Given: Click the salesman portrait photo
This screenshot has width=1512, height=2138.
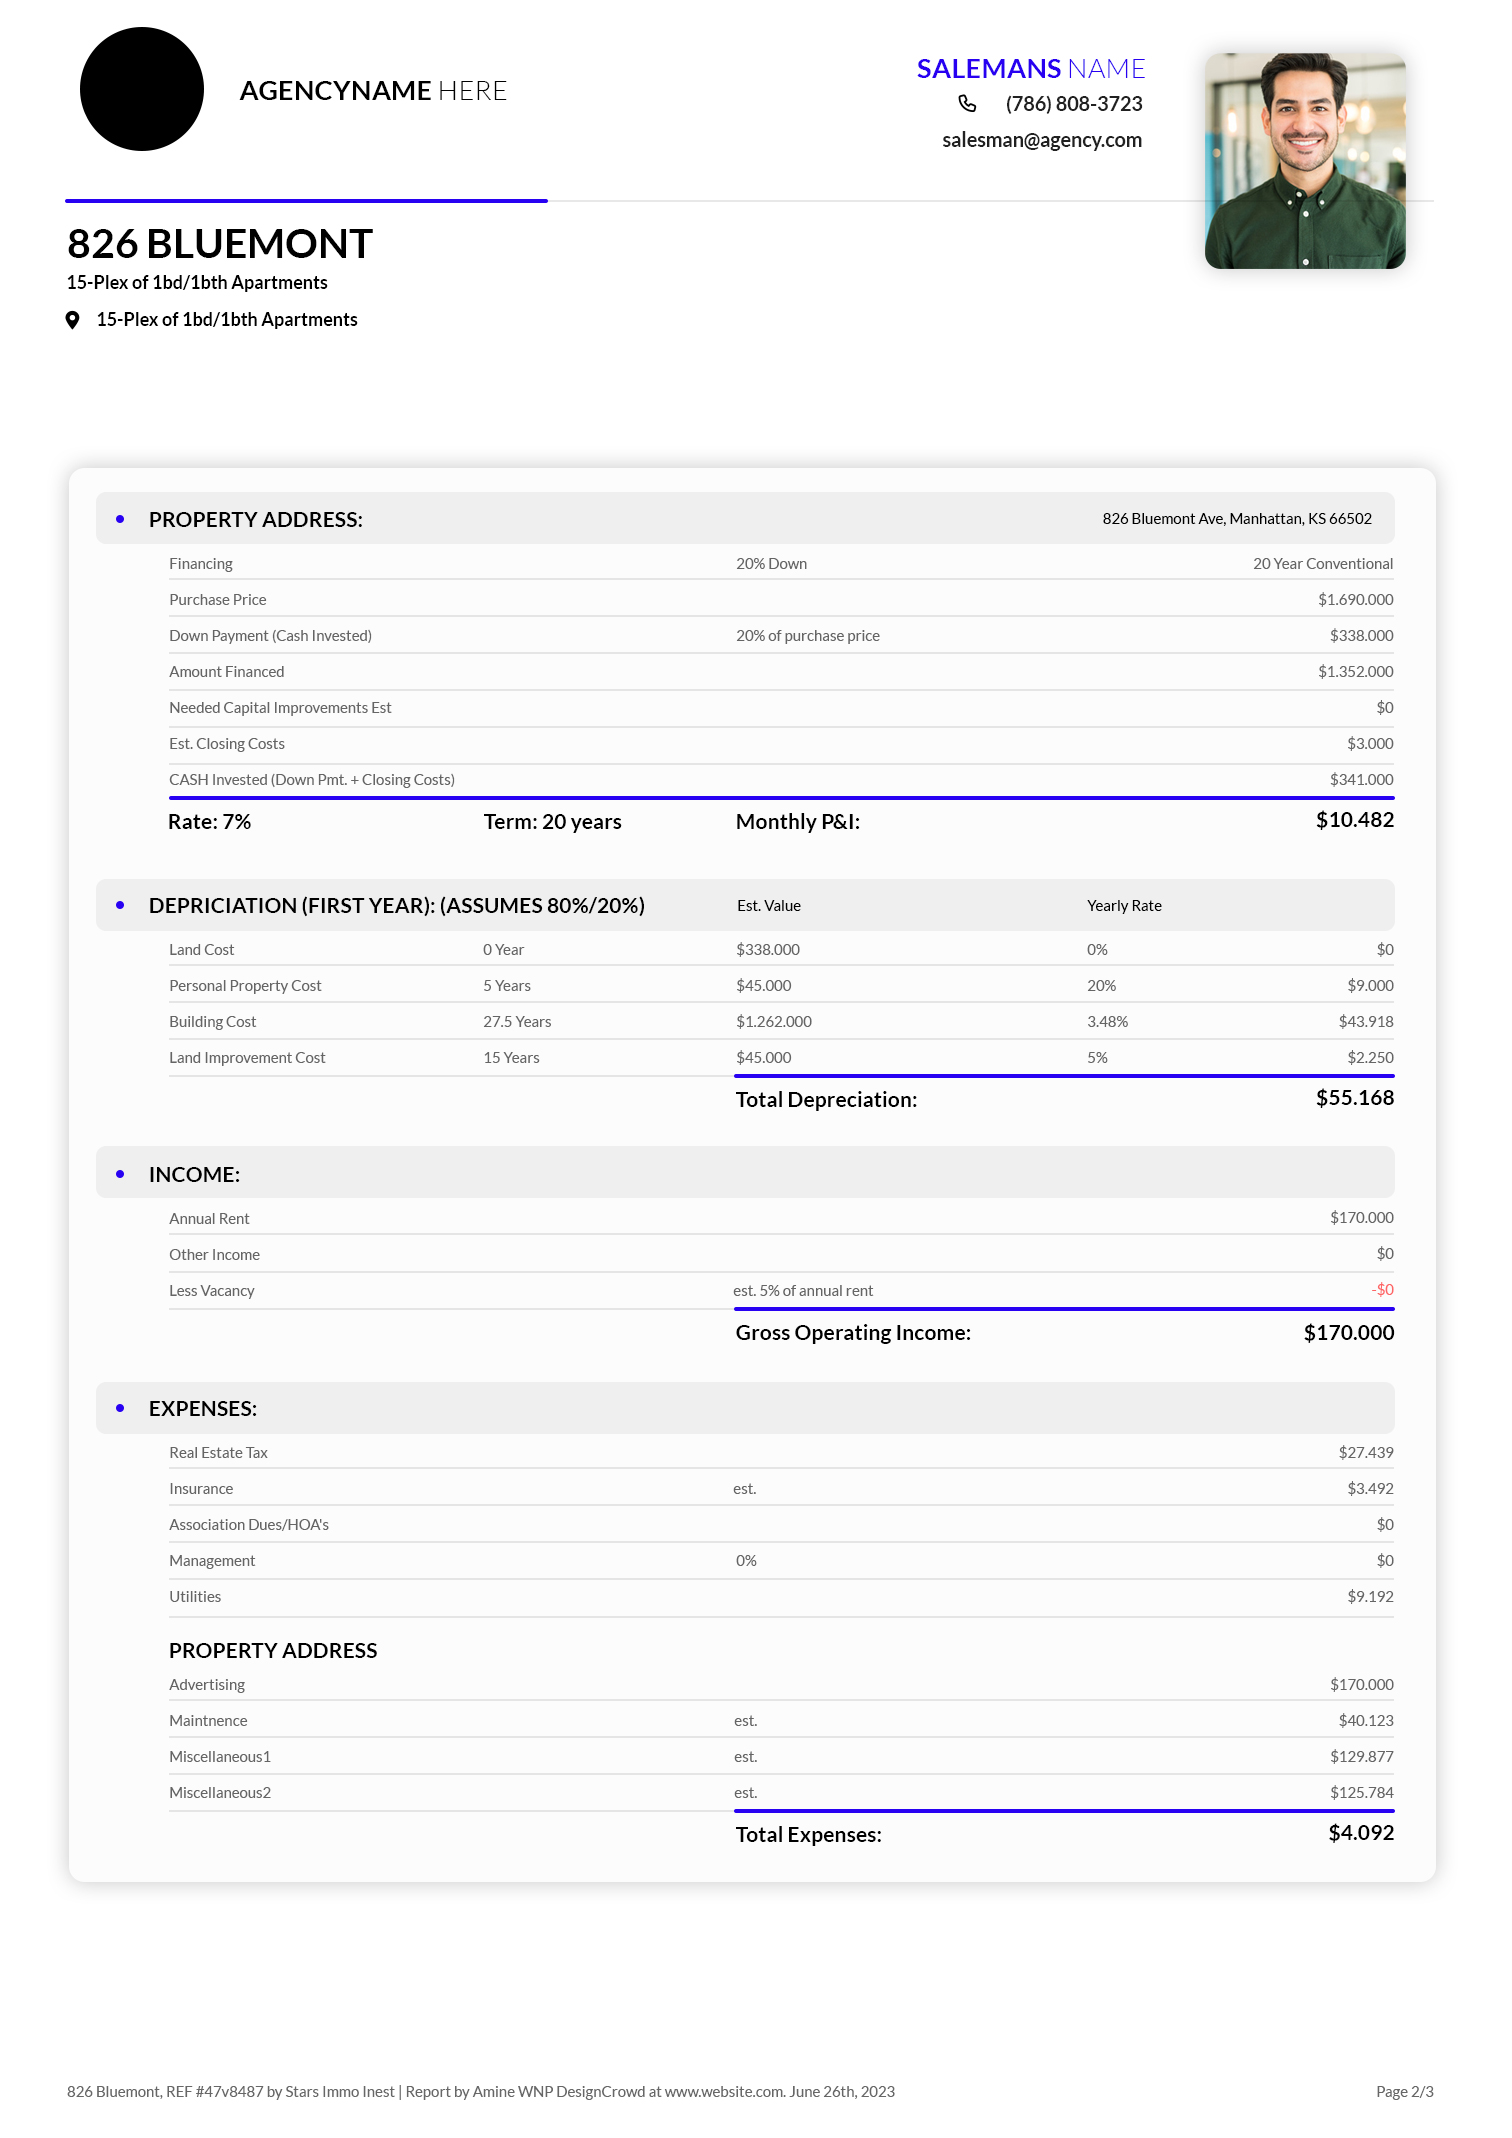Looking at the screenshot, I should pos(1304,161).
